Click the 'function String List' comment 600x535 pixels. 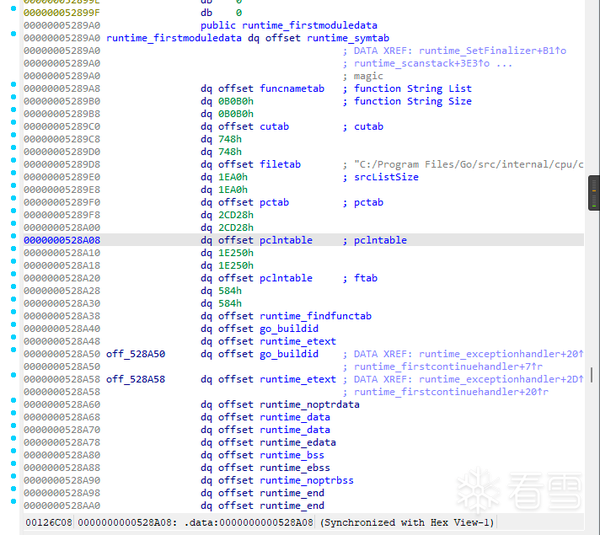412,88
